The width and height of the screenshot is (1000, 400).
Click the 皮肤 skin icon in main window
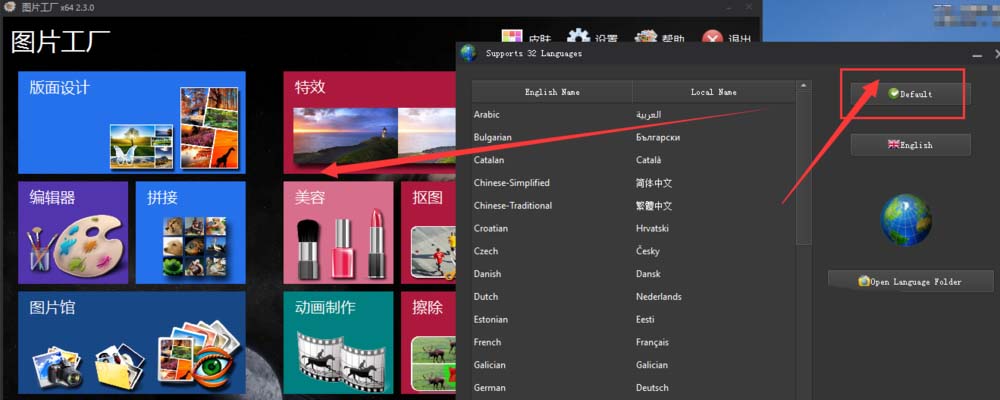click(x=511, y=37)
